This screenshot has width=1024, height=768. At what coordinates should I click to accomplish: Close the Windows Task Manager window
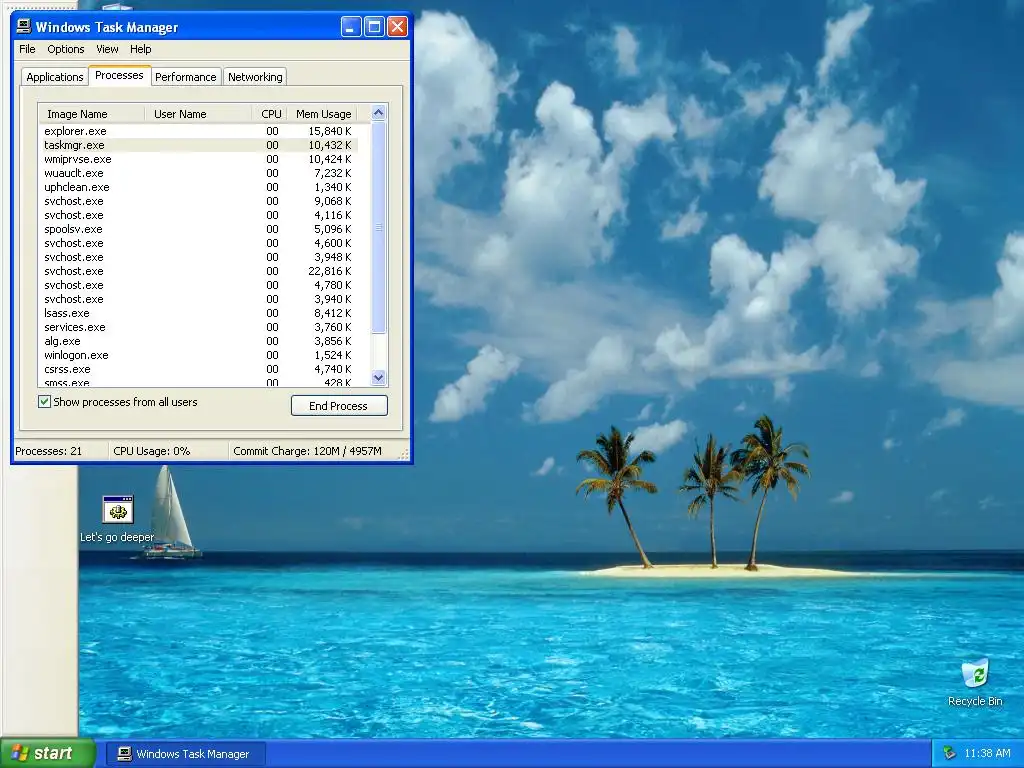click(397, 27)
